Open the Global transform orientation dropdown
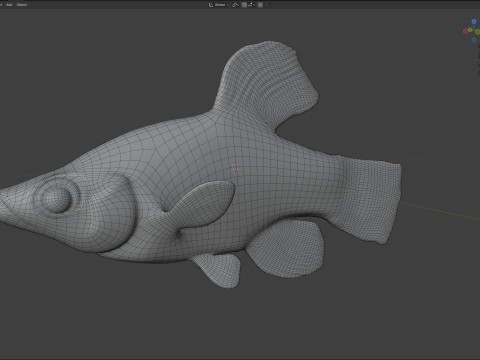 click(x=219, y=5)
